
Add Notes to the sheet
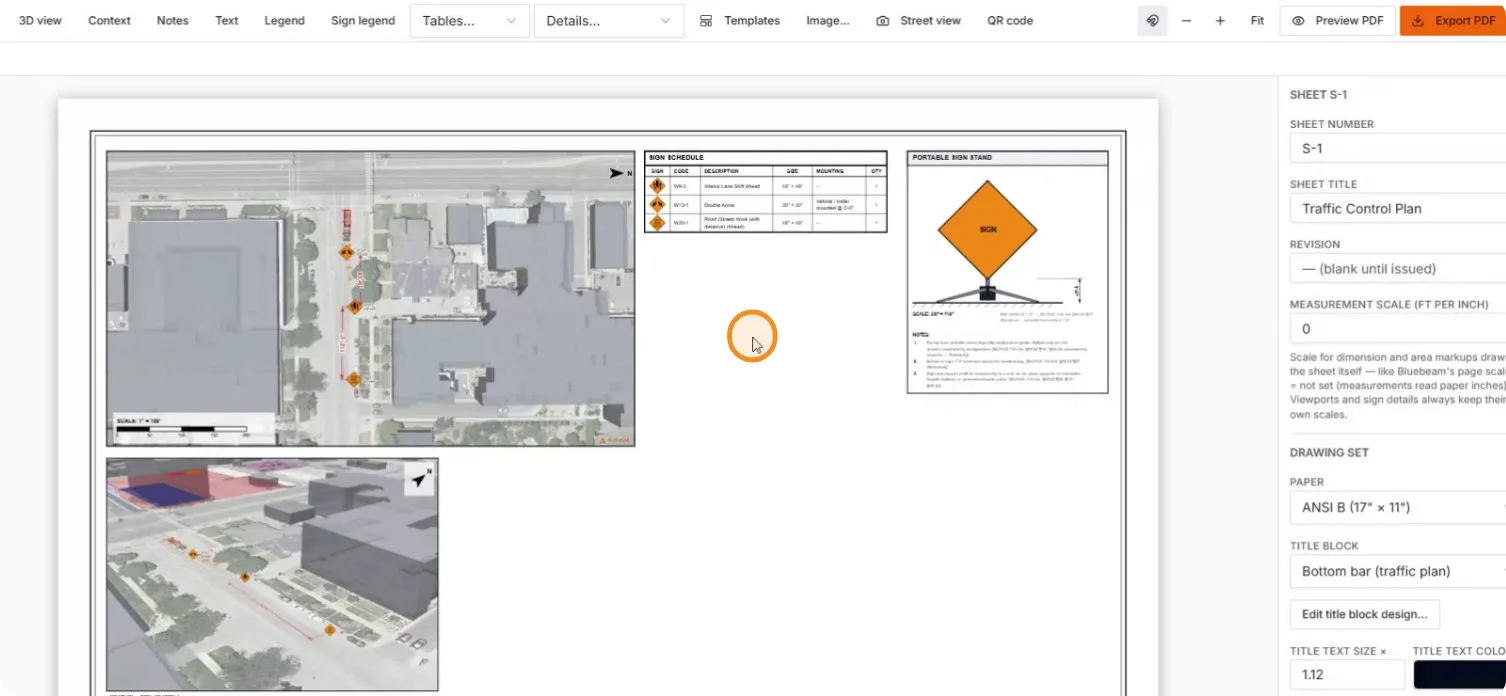tap(172, 21)
